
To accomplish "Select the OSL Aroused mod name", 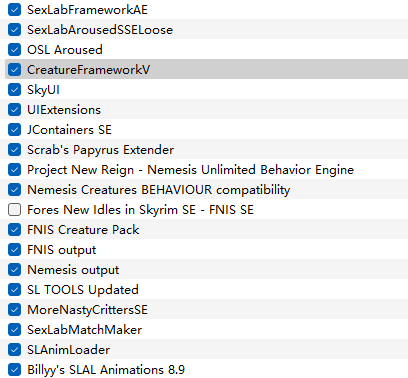I will (x=65, y=50).
